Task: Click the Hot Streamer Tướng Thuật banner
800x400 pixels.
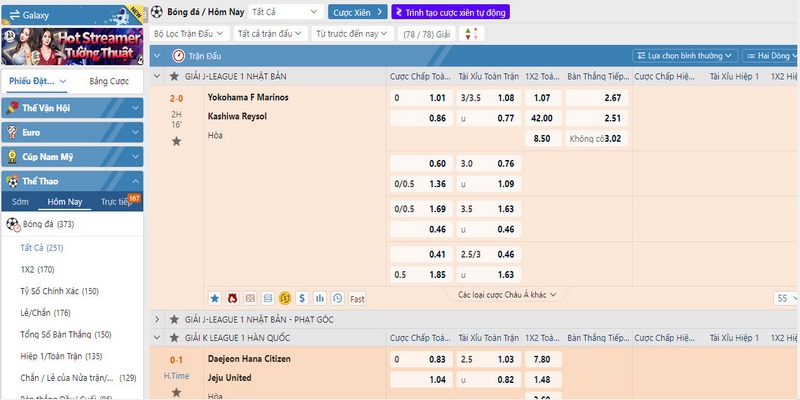Action: [x=72, y=45]
